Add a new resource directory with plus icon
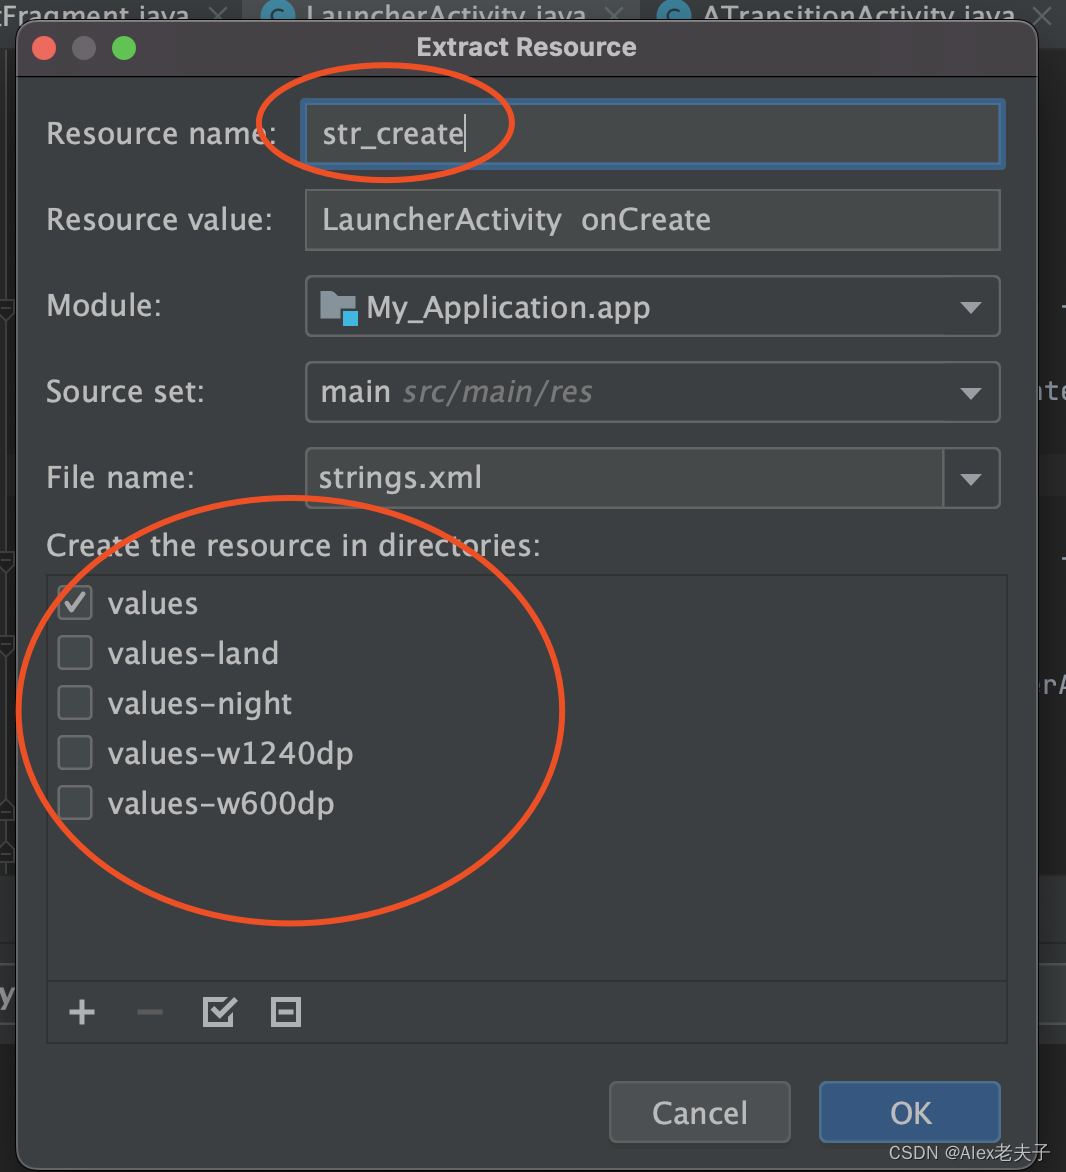 click(82, 1012)
